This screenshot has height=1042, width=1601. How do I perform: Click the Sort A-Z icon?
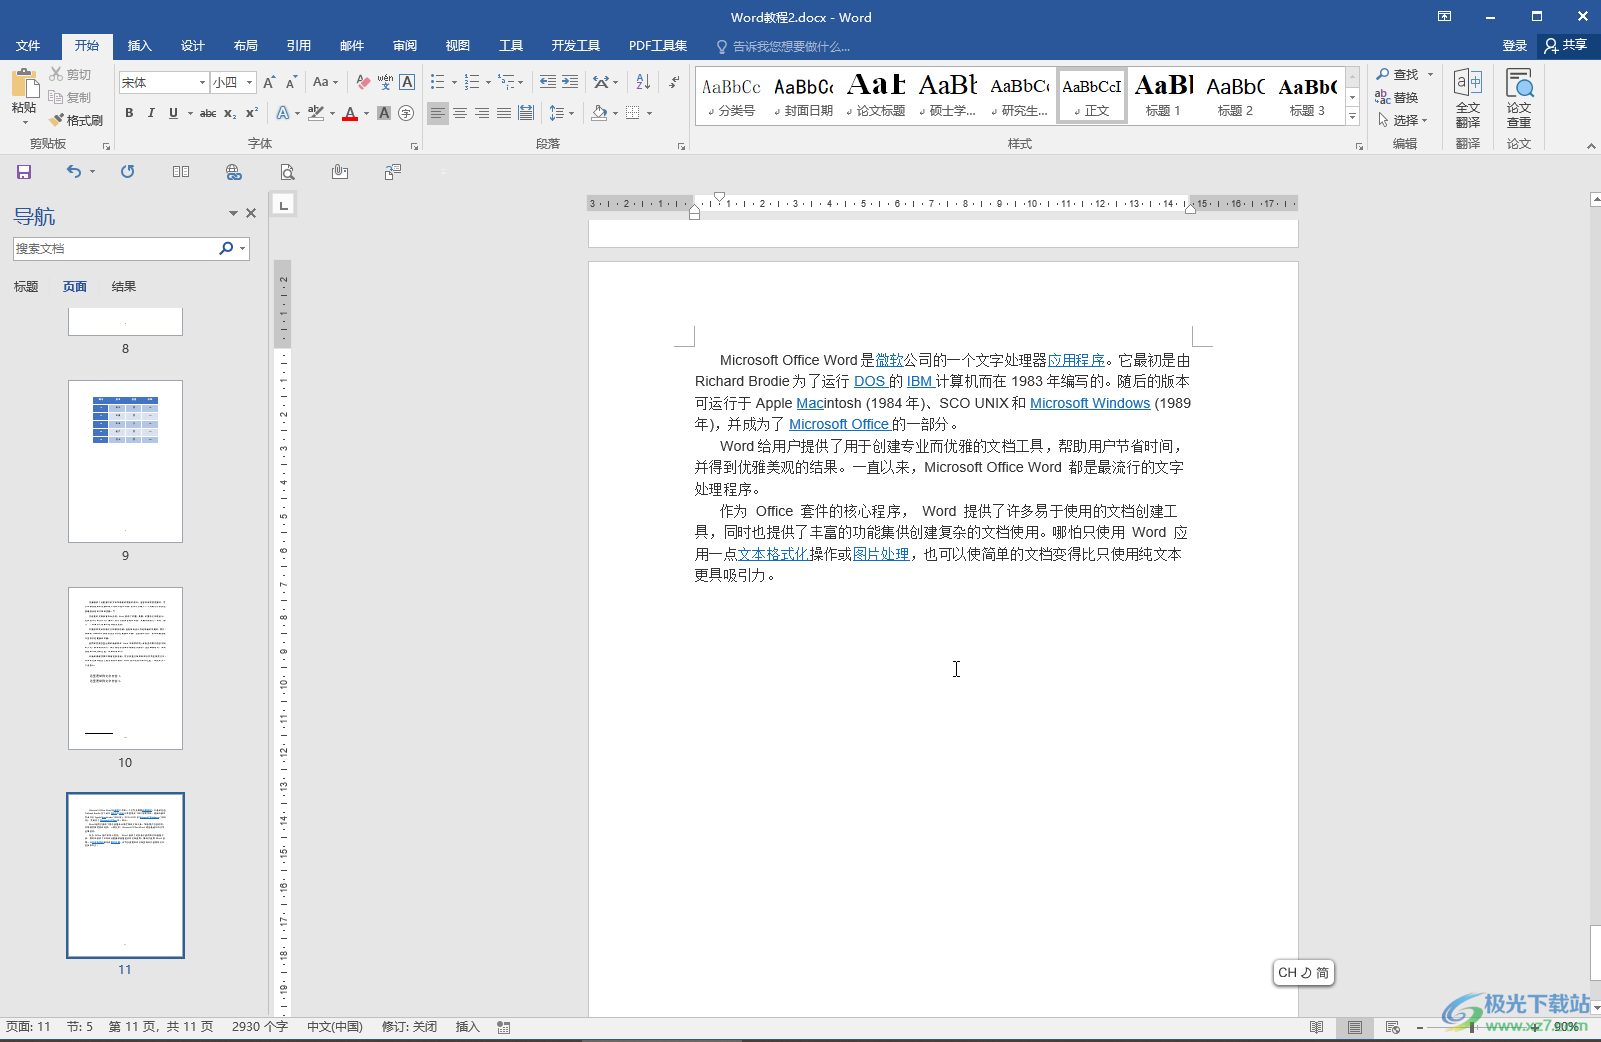(643, 82)
